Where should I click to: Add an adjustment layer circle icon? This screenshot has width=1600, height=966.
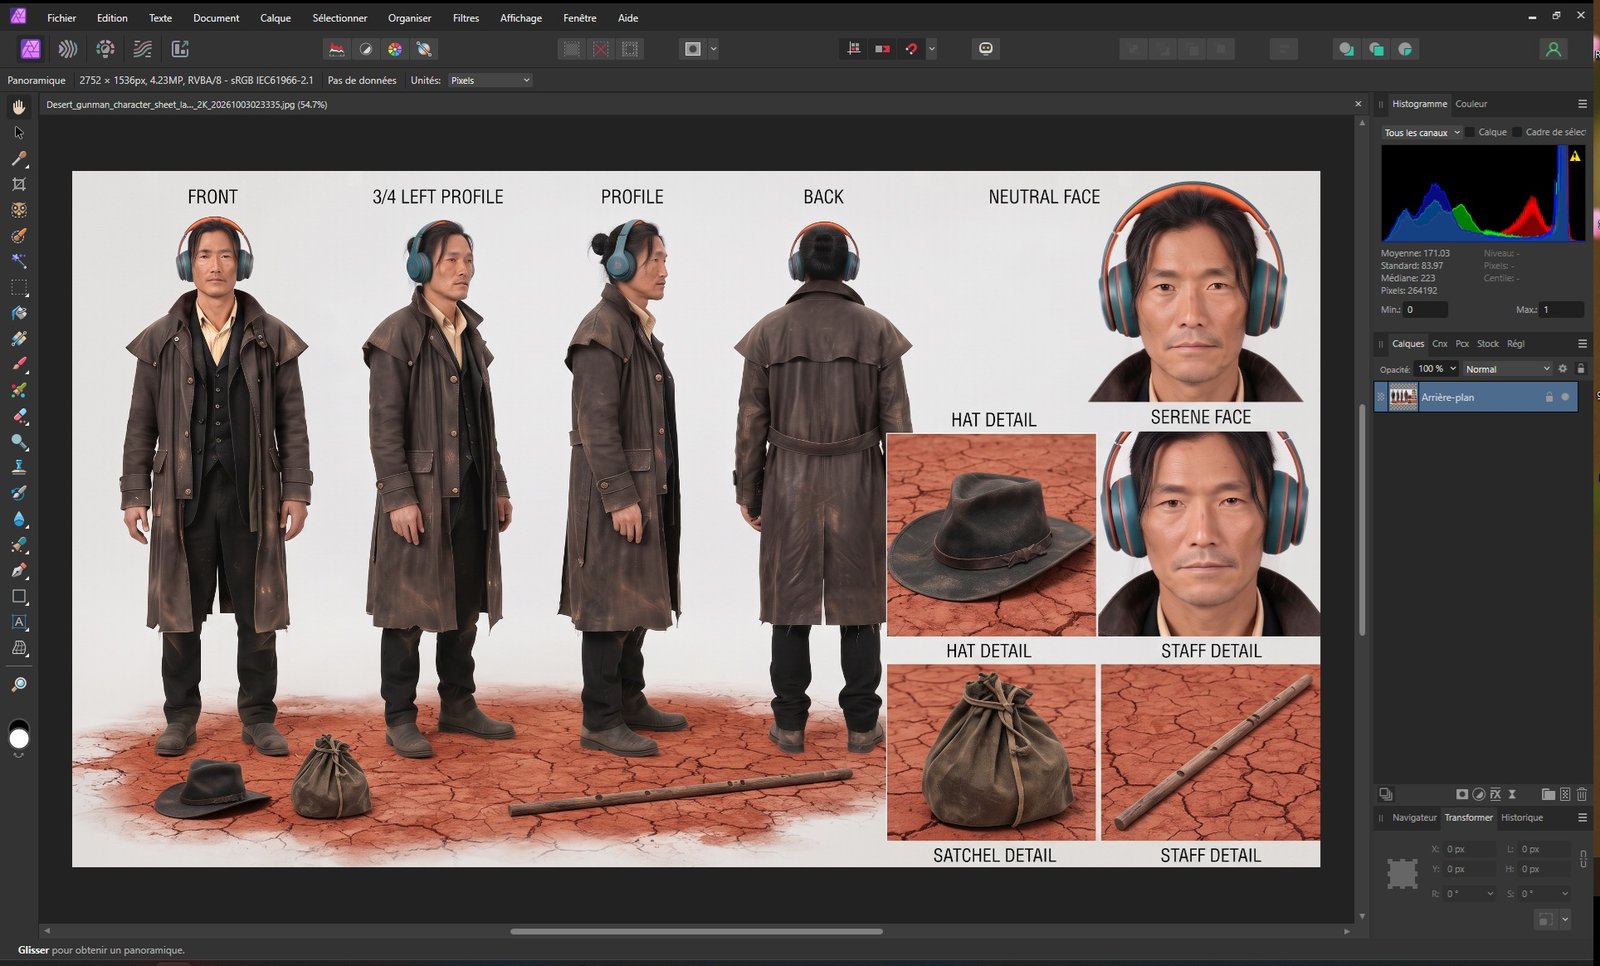click(1479, 794)
